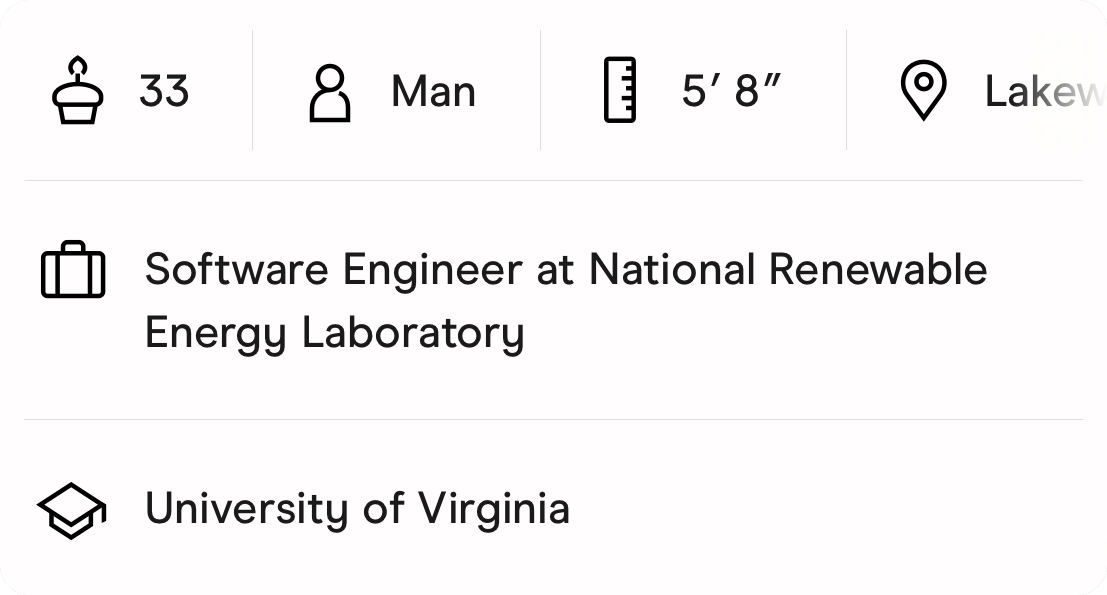Click the graduation cap education icon
Screen dimensions: 1107x595
click(72, 509)
